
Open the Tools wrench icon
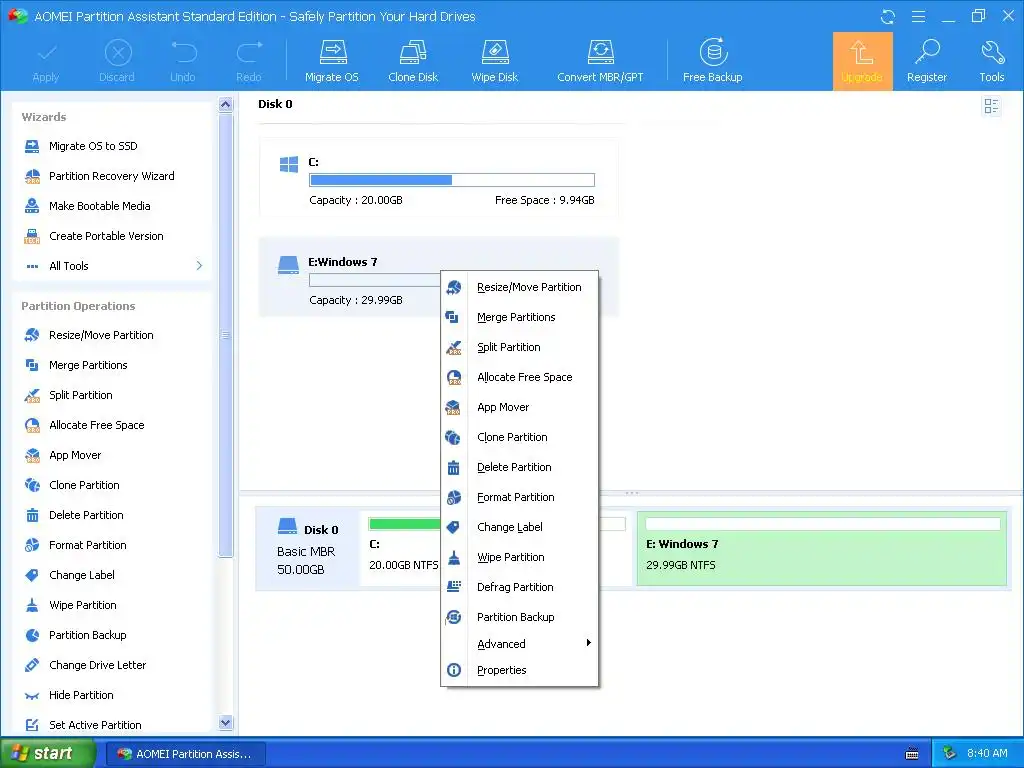click(x=991, y=61)
